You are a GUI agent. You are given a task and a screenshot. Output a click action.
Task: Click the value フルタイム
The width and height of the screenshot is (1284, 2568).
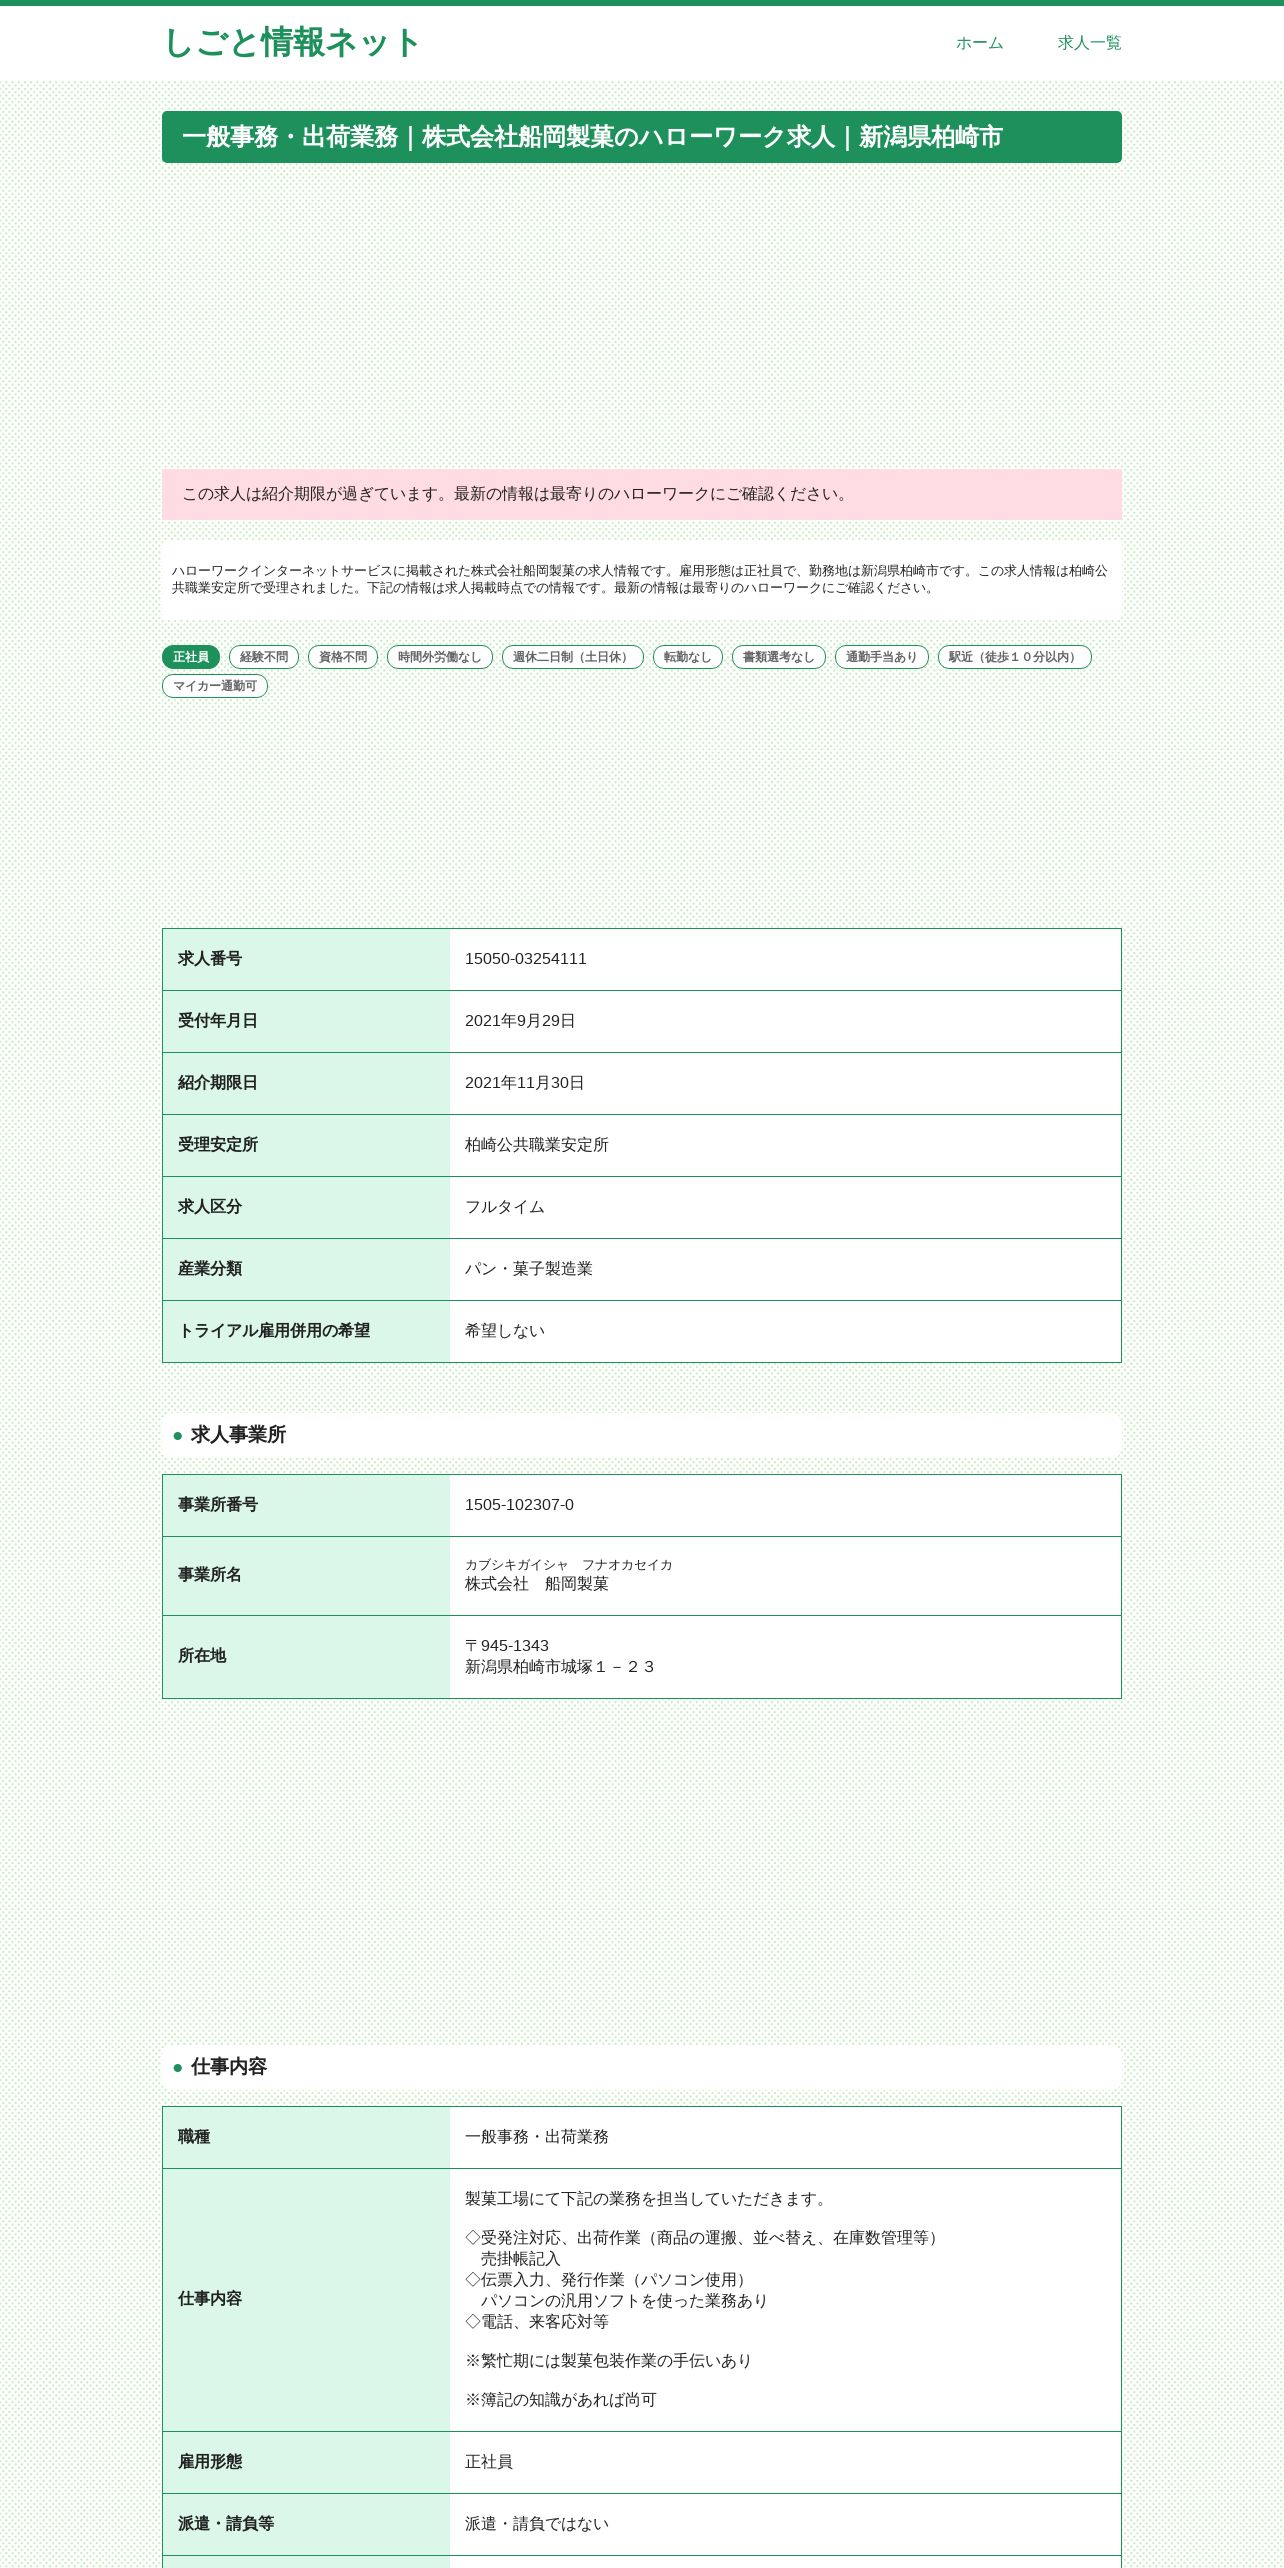[505, 1207]
